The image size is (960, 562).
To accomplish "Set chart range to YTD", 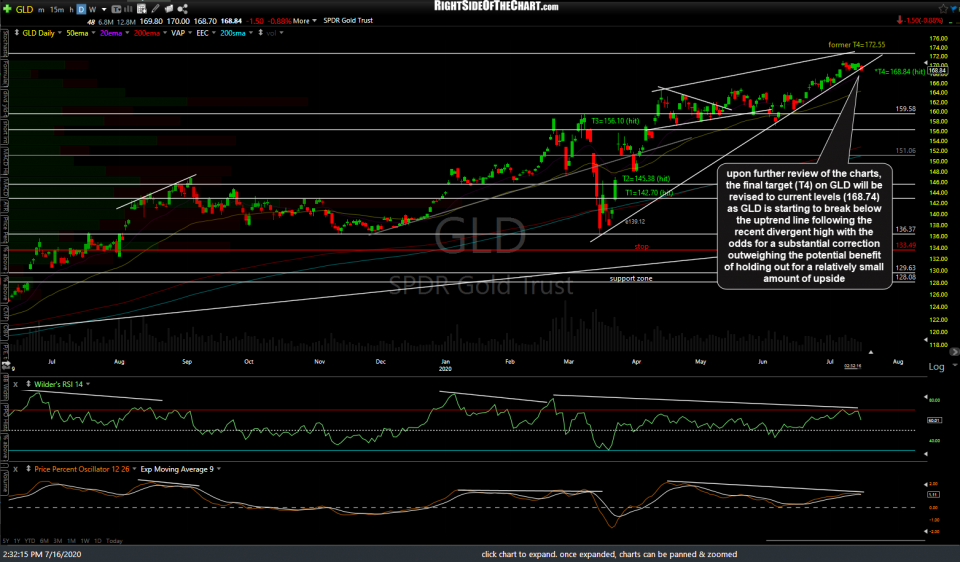I will tap(29, 541).
